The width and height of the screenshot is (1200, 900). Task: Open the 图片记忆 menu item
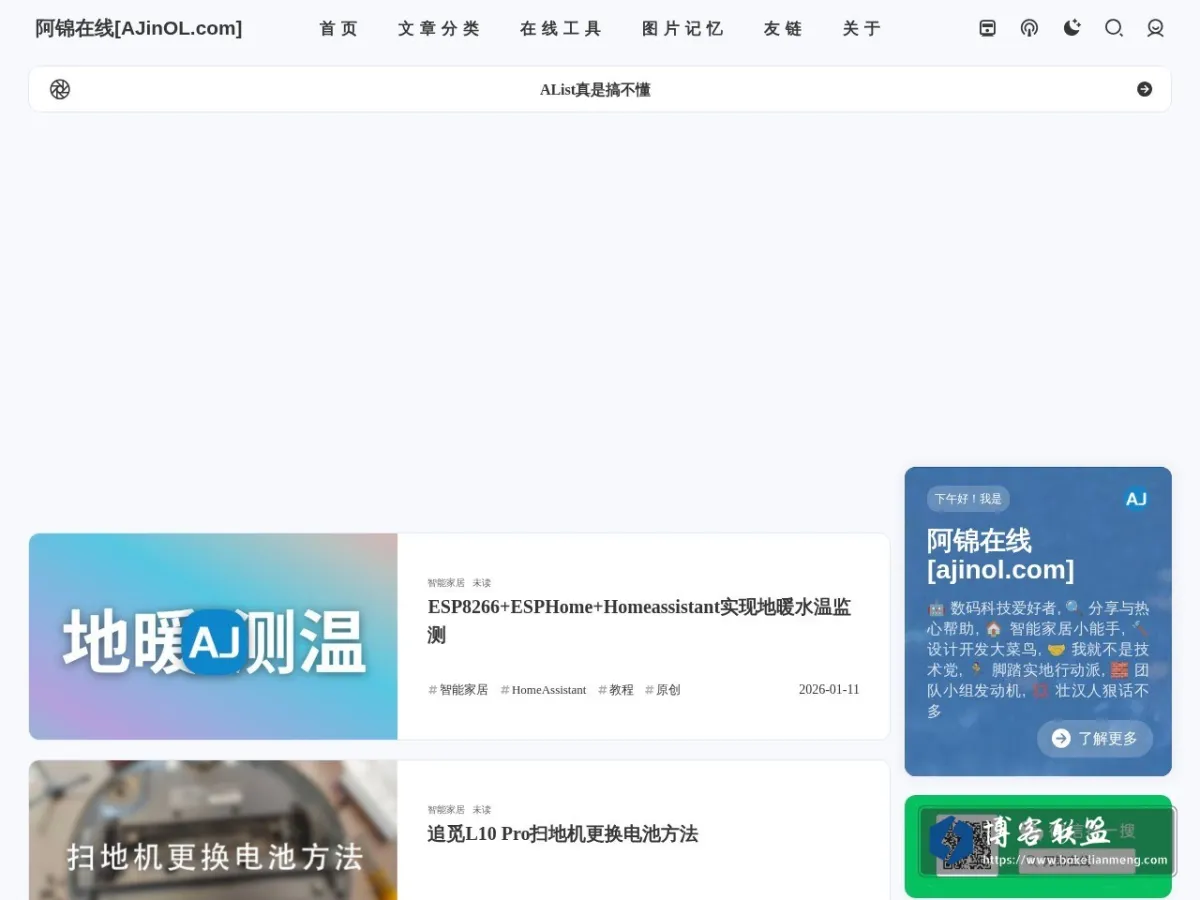(683, 29)
